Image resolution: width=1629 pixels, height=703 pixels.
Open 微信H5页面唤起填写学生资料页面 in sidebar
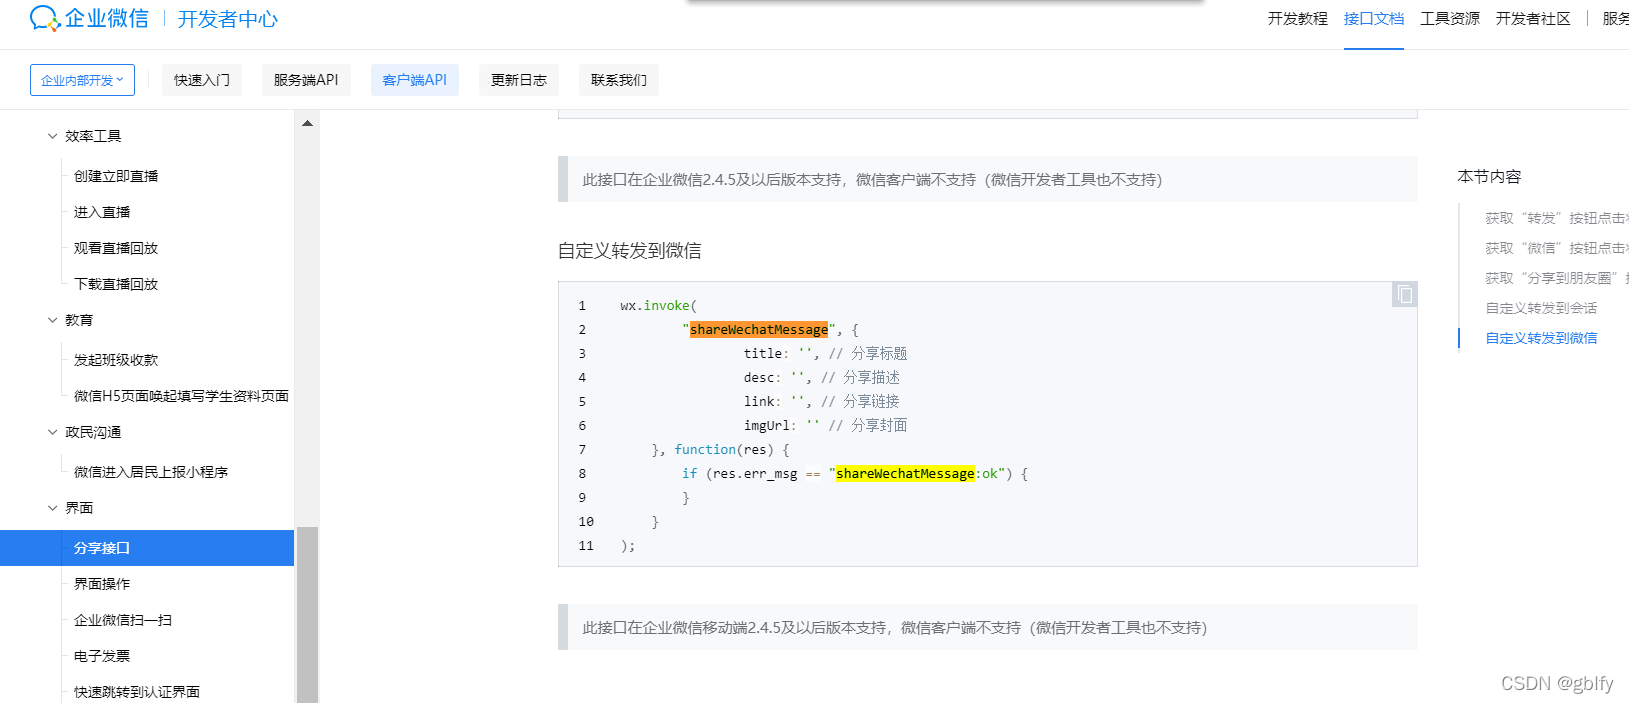click(x=182, y=396)
